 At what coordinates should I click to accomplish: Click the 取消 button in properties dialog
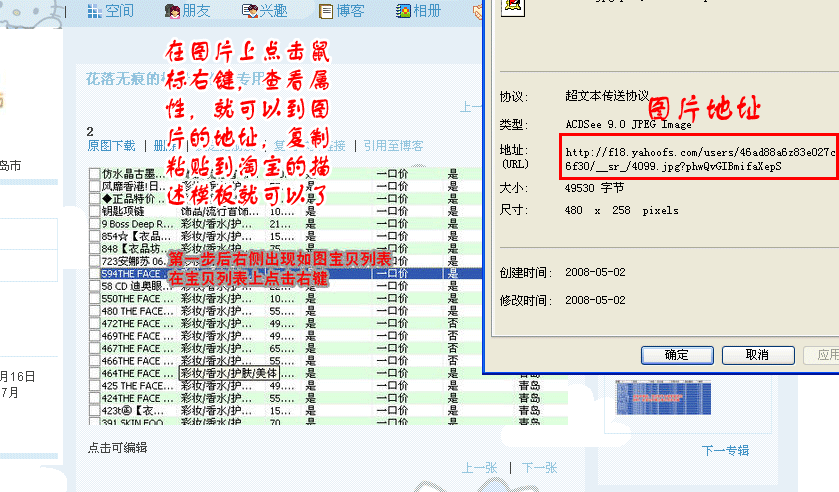tap(758, 355)
